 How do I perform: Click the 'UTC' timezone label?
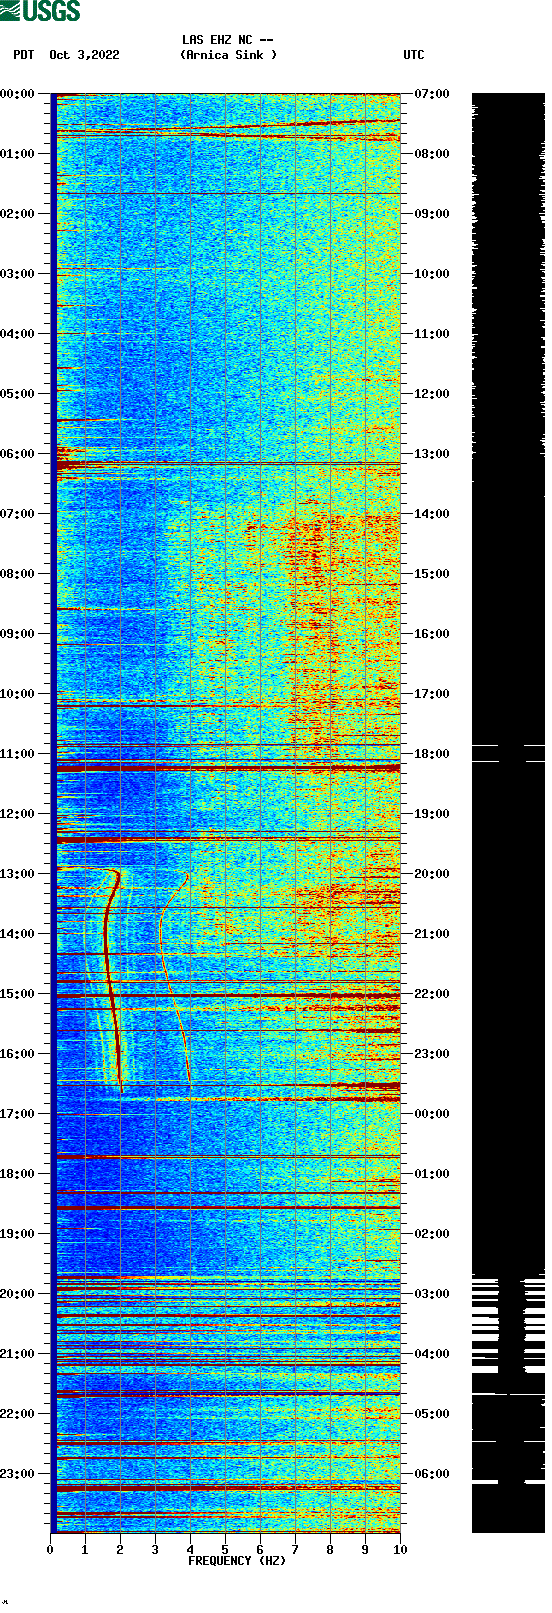point(414,55)
